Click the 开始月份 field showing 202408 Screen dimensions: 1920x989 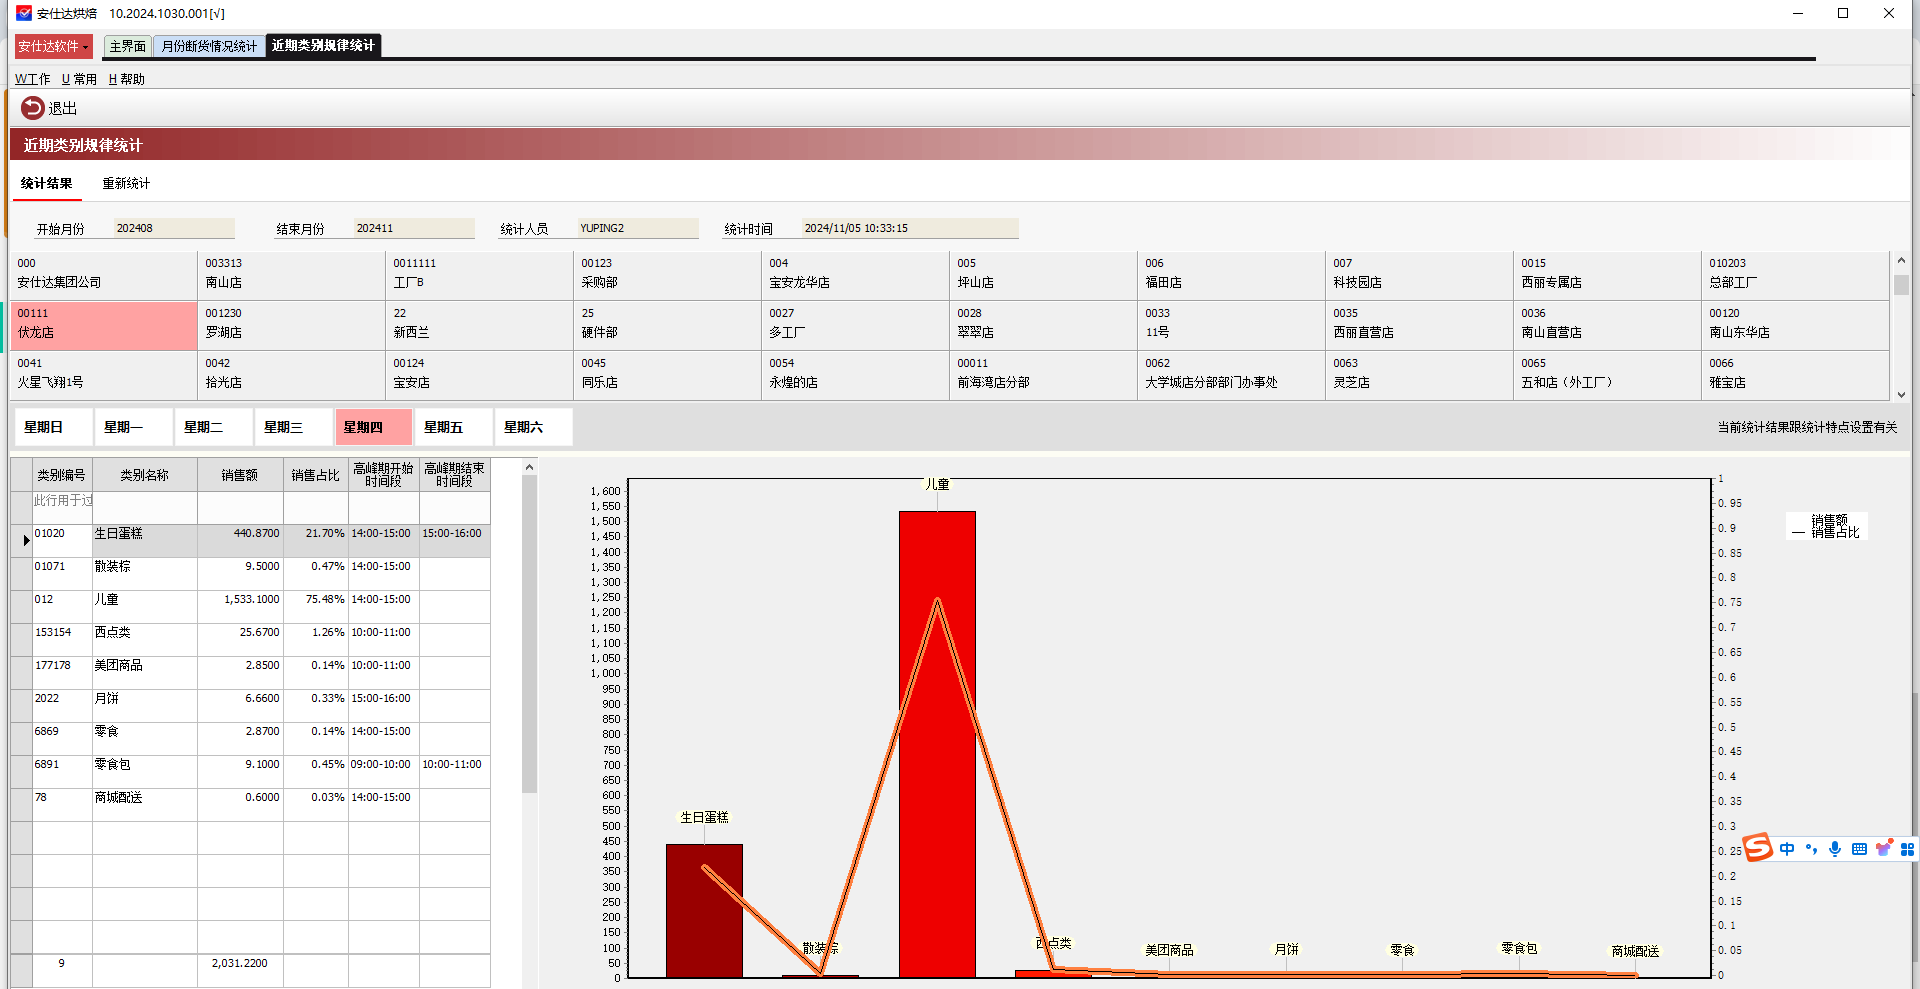[x=174, y=228]
